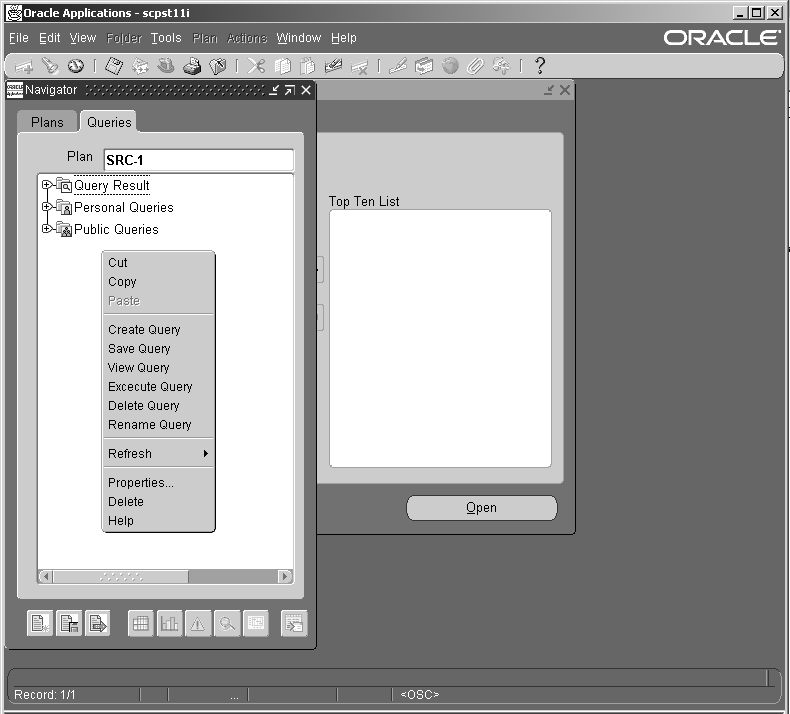790x714 pixels.
Task: Open the Refresh submenu arrow
Action: 206,453
